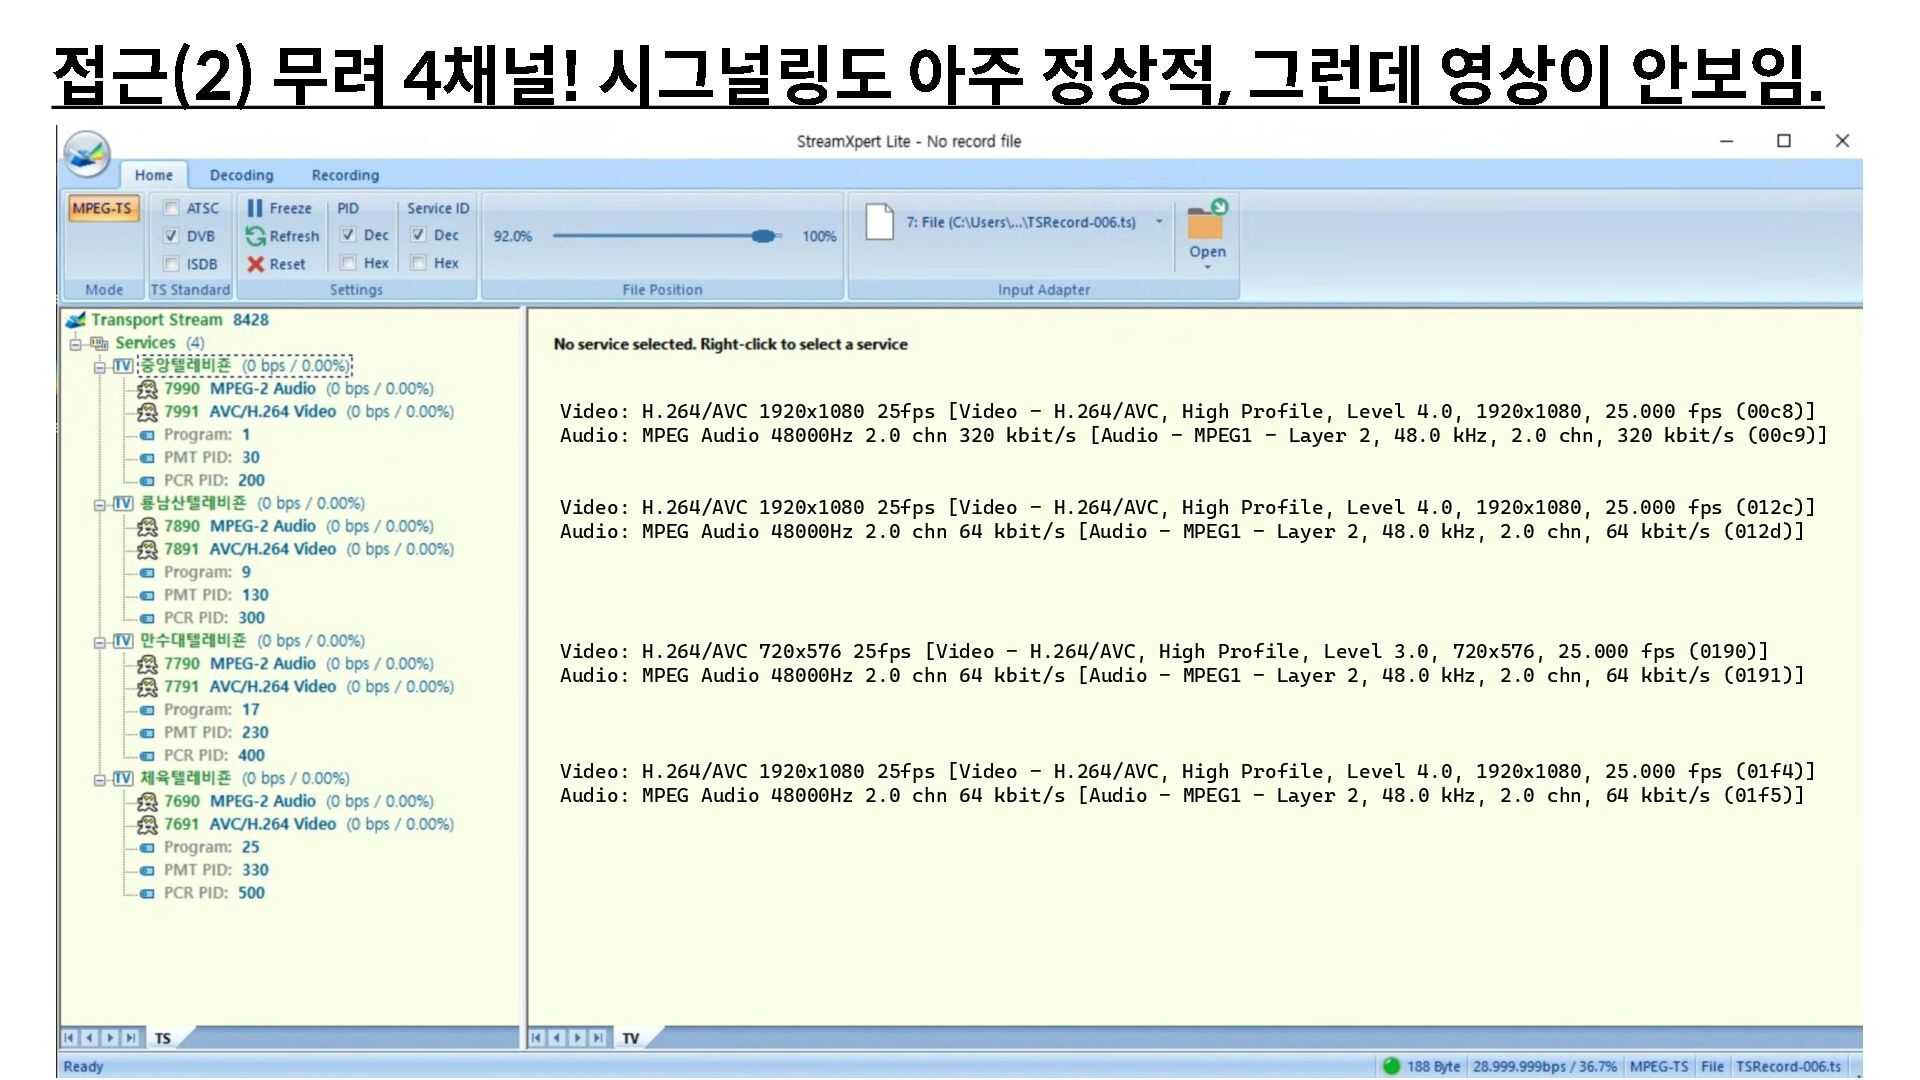Click the Transport Stream 8428 root icon

coord(75,320)
